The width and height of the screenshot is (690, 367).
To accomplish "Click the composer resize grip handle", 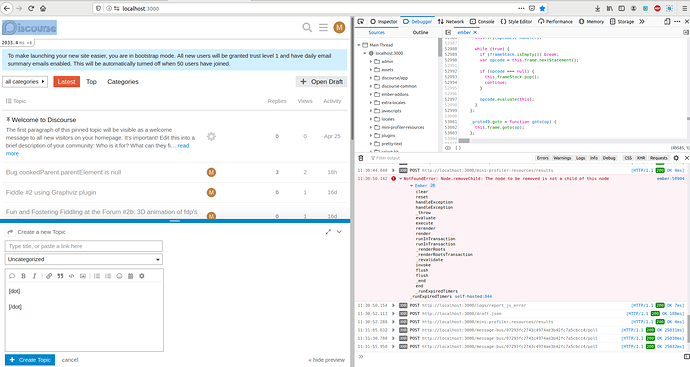I will click(x=175, y=221).
